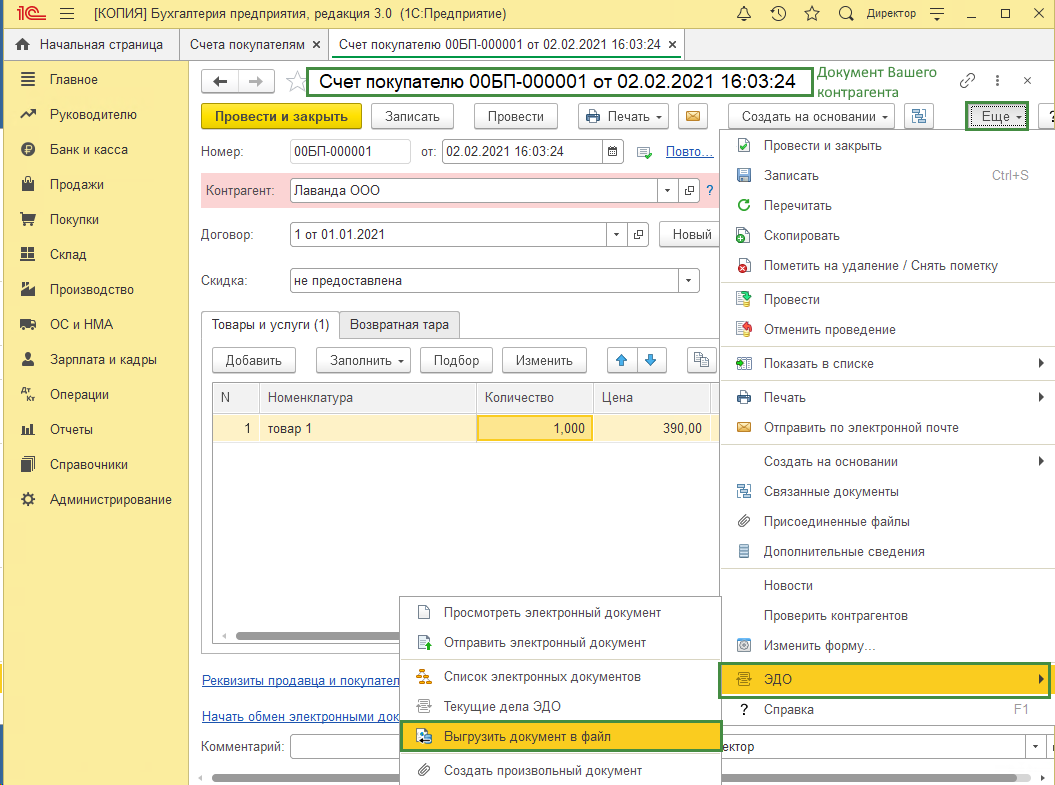Click document posted status icon near date

tap(644, 152)
